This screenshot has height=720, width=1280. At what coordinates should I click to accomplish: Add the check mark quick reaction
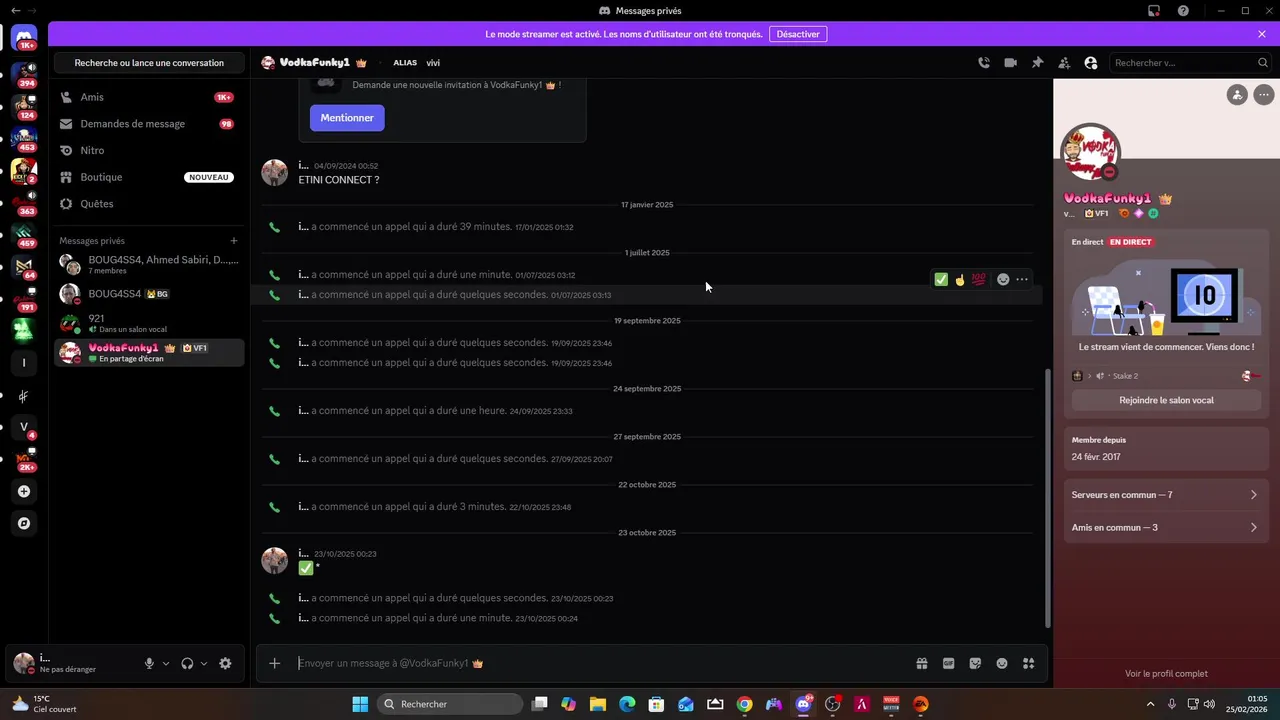[x=941, y=280]
